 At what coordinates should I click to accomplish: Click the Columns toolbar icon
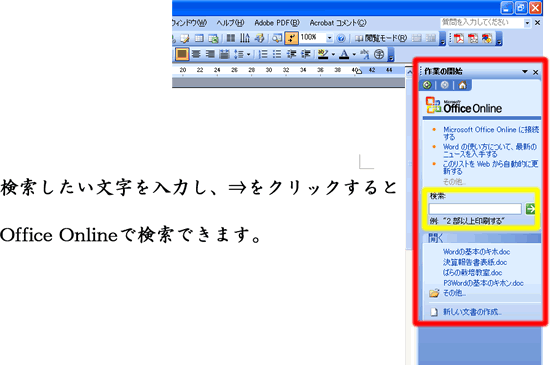tap(231, 38)
